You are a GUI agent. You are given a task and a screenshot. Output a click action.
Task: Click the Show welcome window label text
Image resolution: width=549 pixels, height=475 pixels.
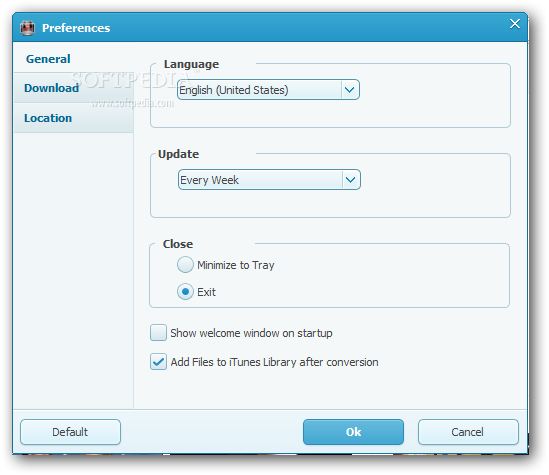(x=251, y=333)
